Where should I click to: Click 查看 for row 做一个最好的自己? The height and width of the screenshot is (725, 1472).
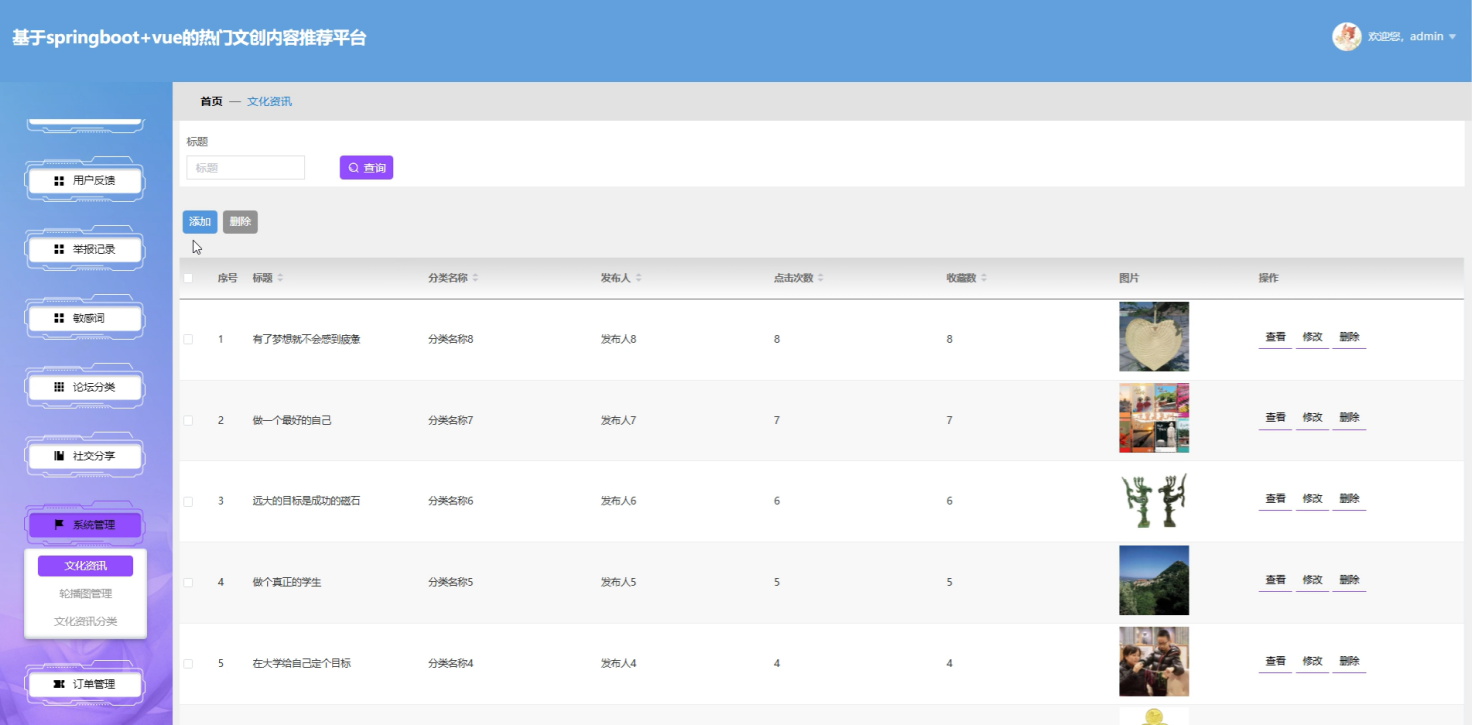click(1275, 418)
